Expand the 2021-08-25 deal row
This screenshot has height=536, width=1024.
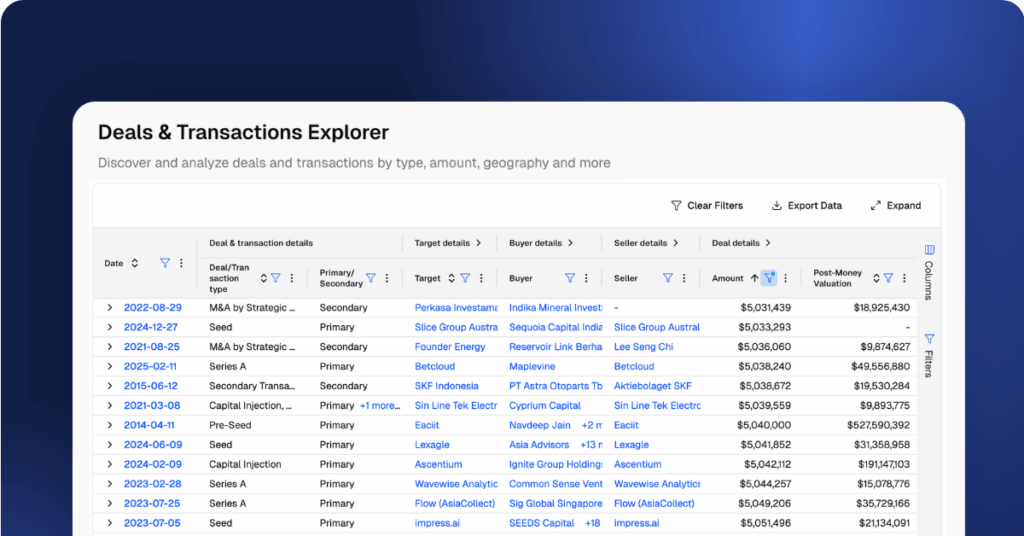pyautogui.click(x=110, y=347)
